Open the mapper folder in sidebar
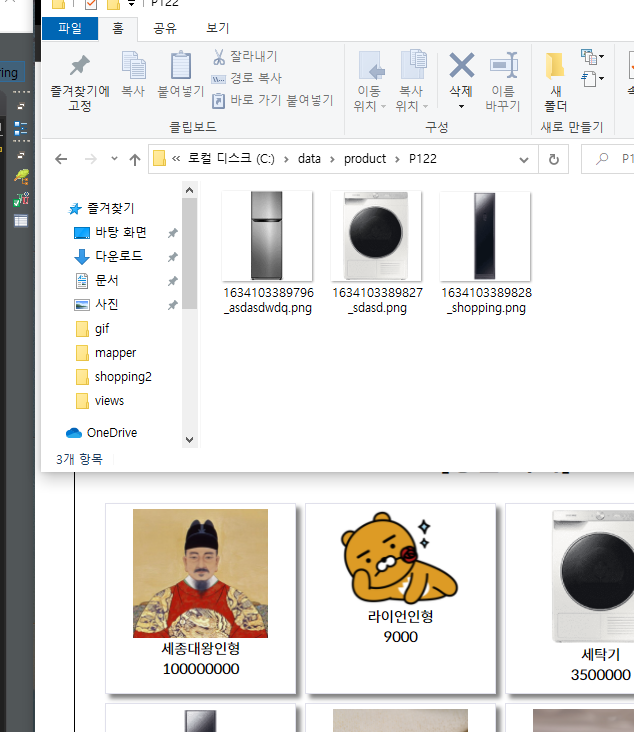The width and height of the screenshot is (634, 732). [x=115, y=352]
